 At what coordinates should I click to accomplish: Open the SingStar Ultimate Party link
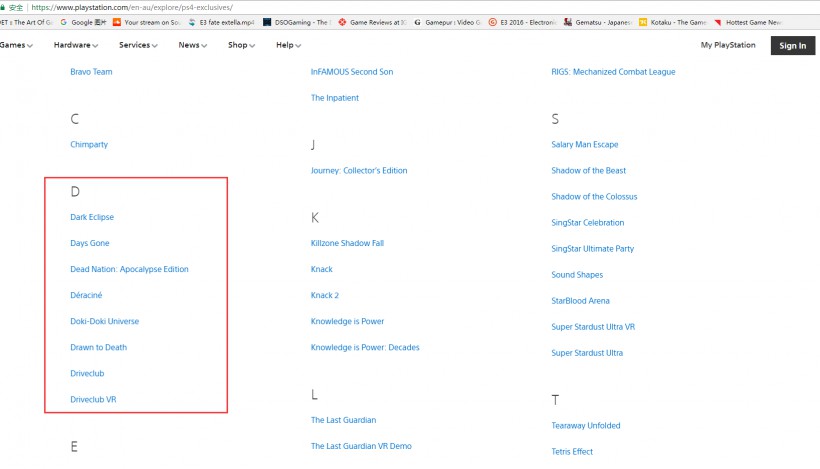pos(593,249)
